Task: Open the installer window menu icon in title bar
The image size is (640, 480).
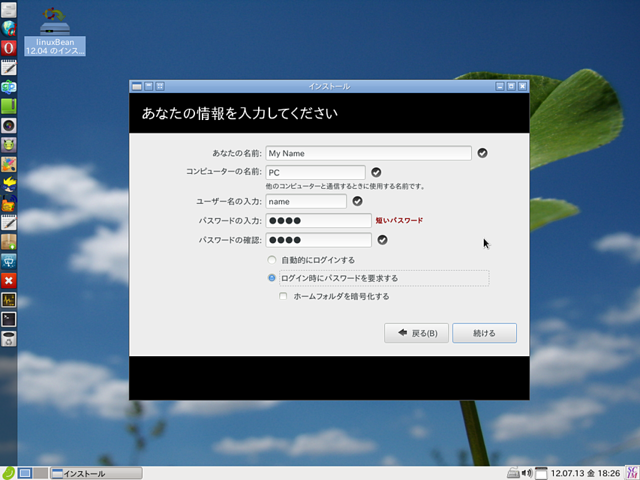Action: (137, 86)
